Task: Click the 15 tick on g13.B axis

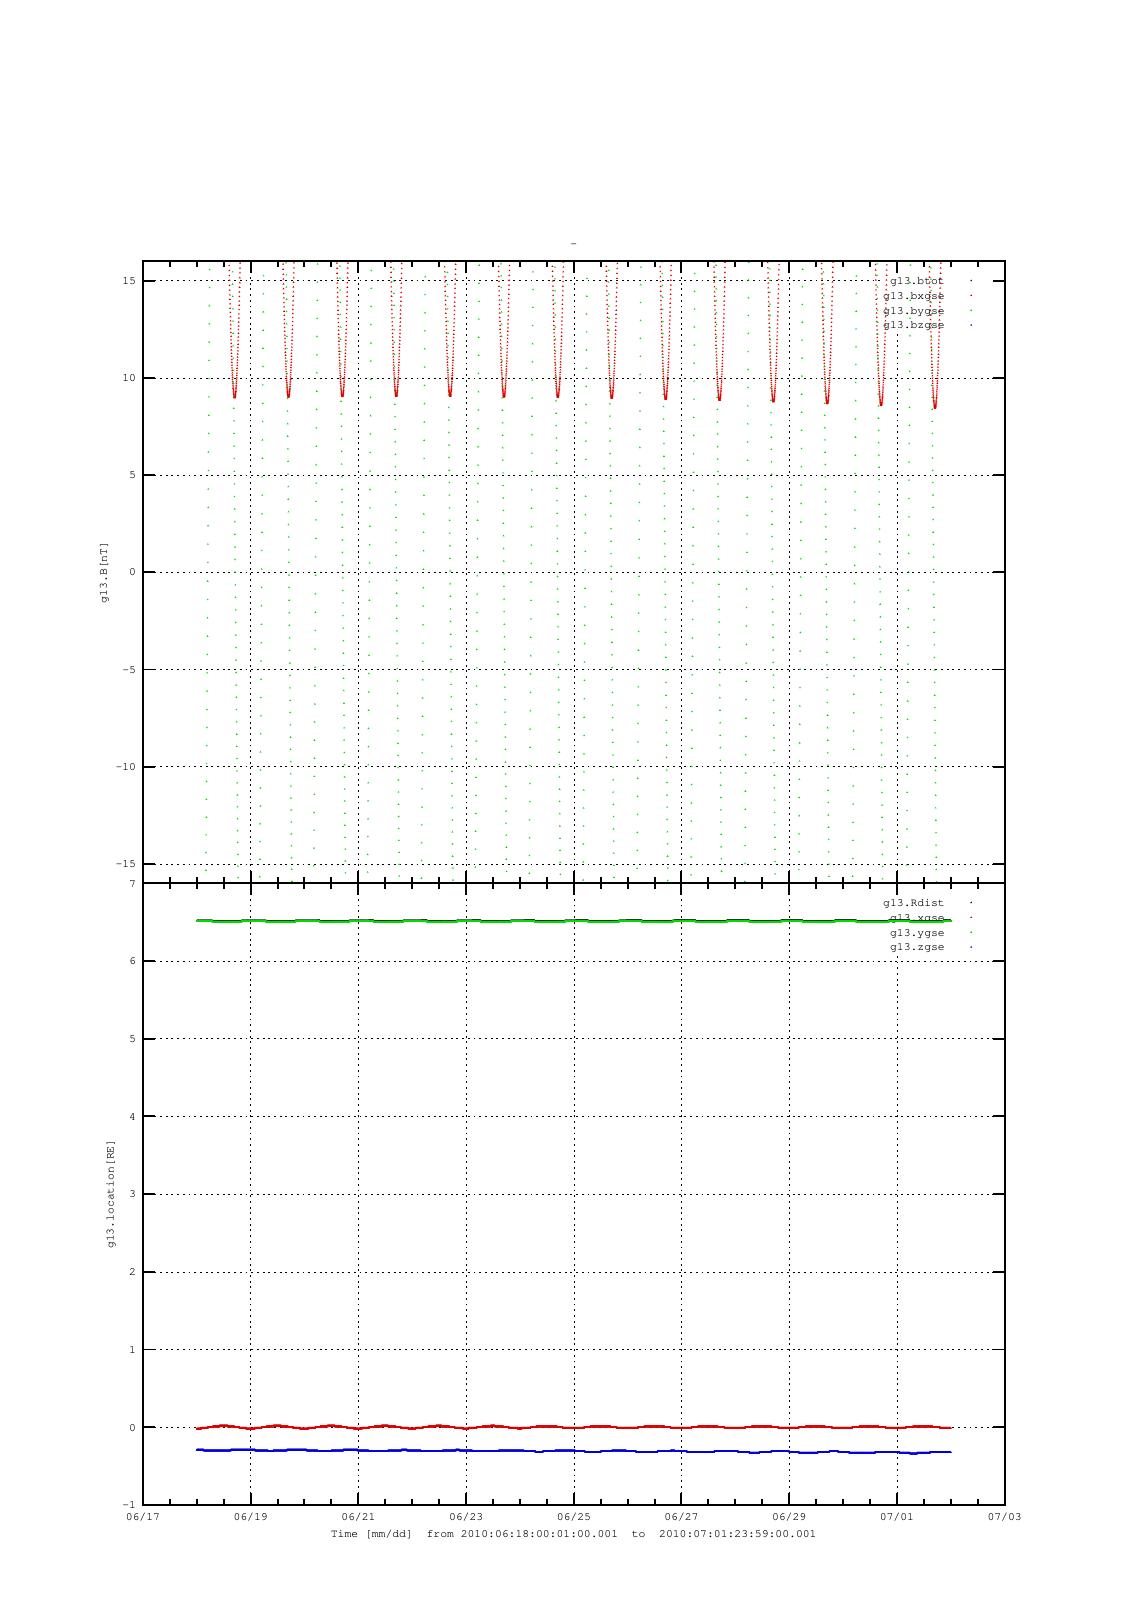Action: point(129,281)
